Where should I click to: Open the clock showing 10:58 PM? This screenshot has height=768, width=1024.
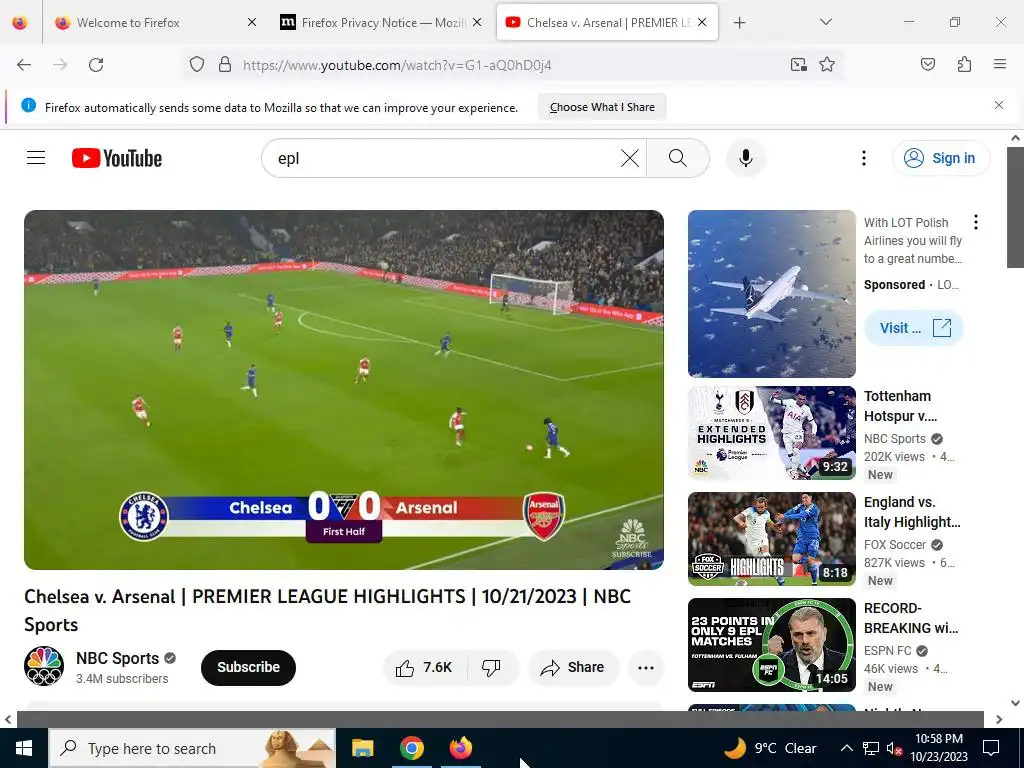click(x=938, y=748)
